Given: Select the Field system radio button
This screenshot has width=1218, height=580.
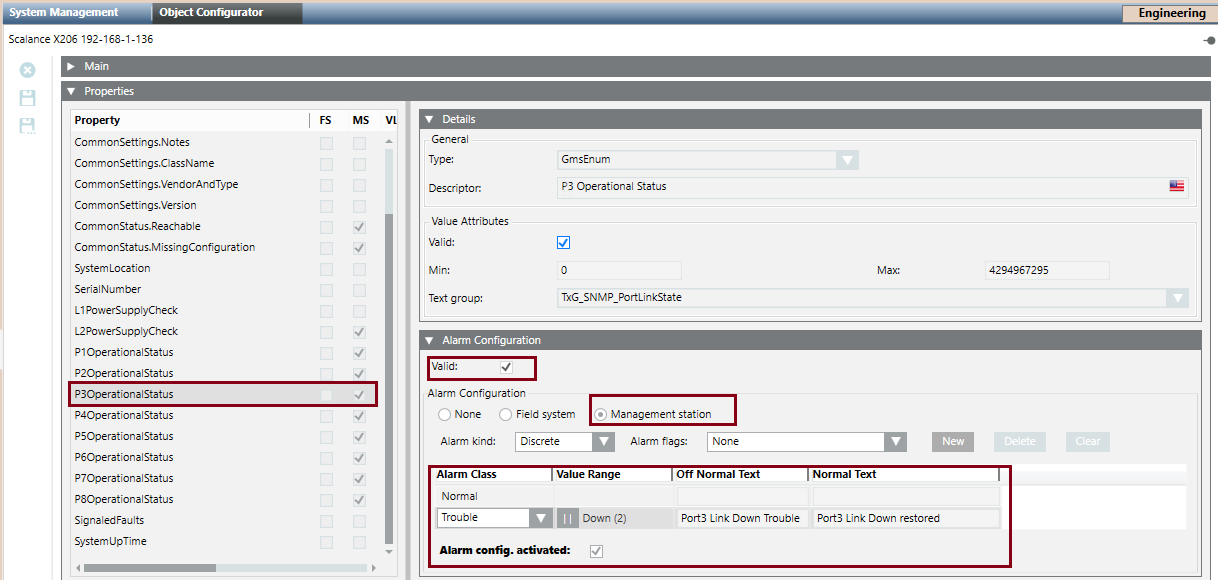Looking at the screenshot, I should click(x=506, y=414).
